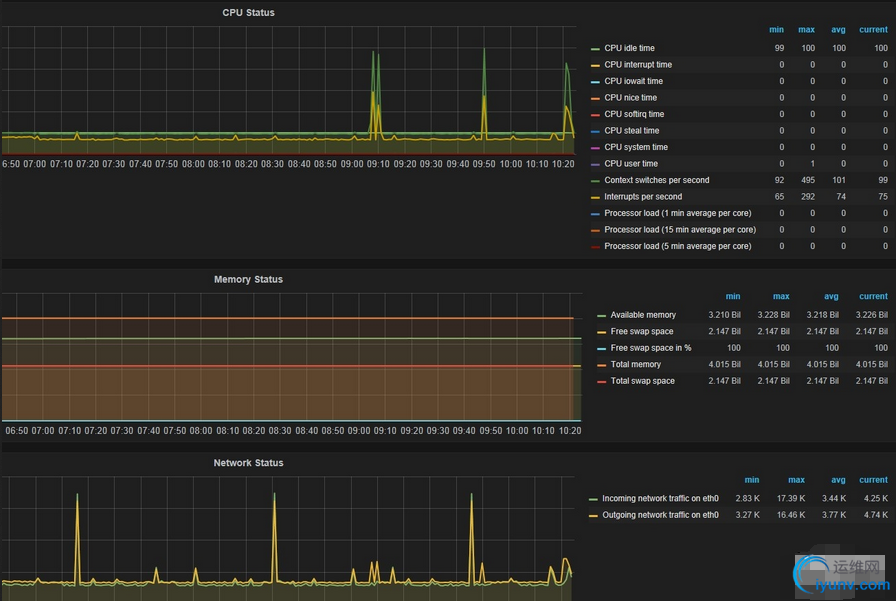Viewport: 896px width, 601px height.
Task: Sort CPU legend by current column
Action: [x=873, y=30]
